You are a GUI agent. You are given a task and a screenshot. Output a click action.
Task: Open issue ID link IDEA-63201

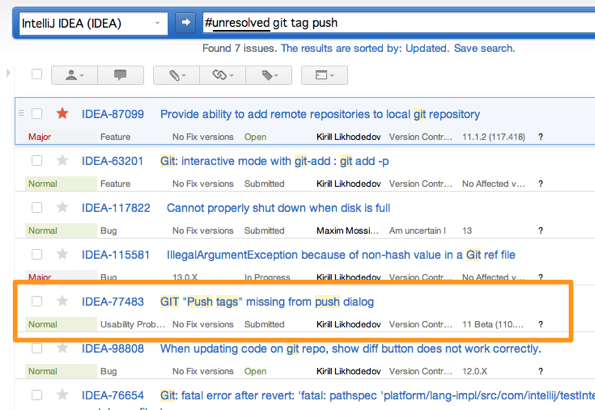112,161
